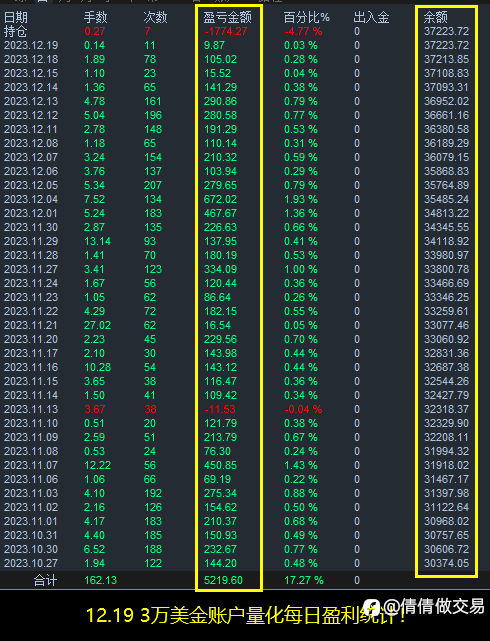This screenshot has width=490, height=641.
Task: Click balance value 36189.29
Action: click(x=446, y=143)
